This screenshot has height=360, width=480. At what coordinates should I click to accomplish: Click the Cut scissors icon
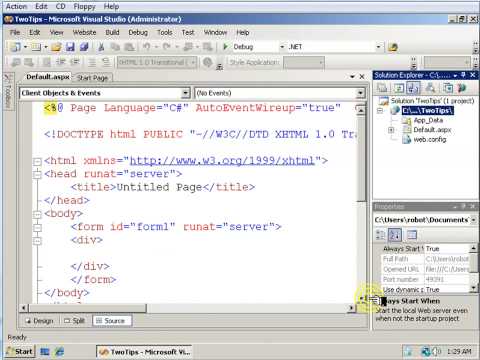(x=101, y=47)
